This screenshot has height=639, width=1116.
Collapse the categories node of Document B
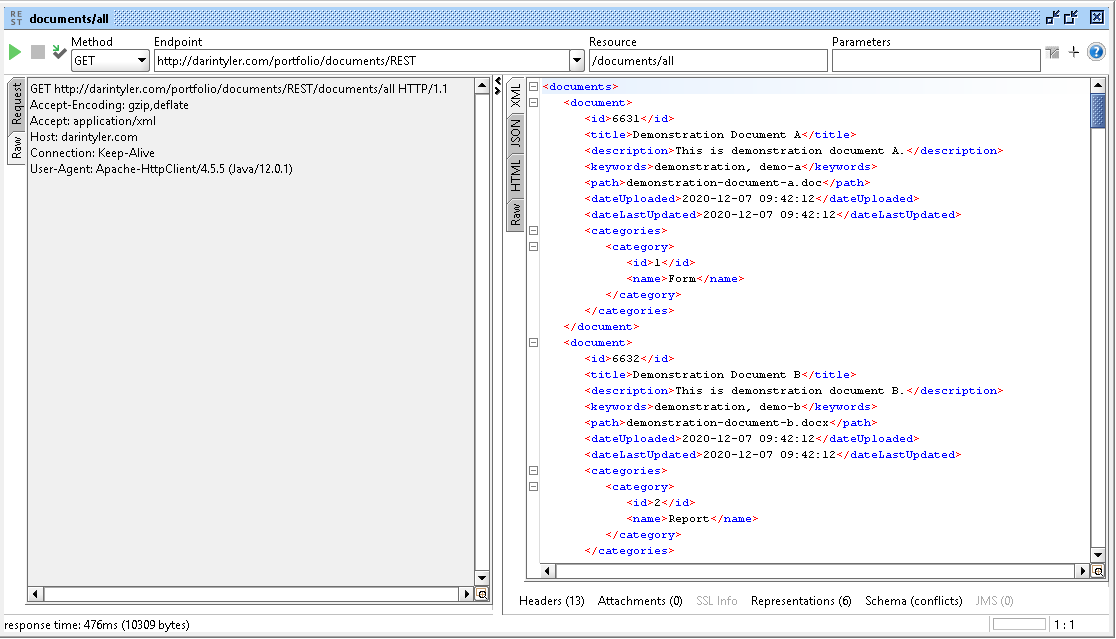click(x=533, y=471)
